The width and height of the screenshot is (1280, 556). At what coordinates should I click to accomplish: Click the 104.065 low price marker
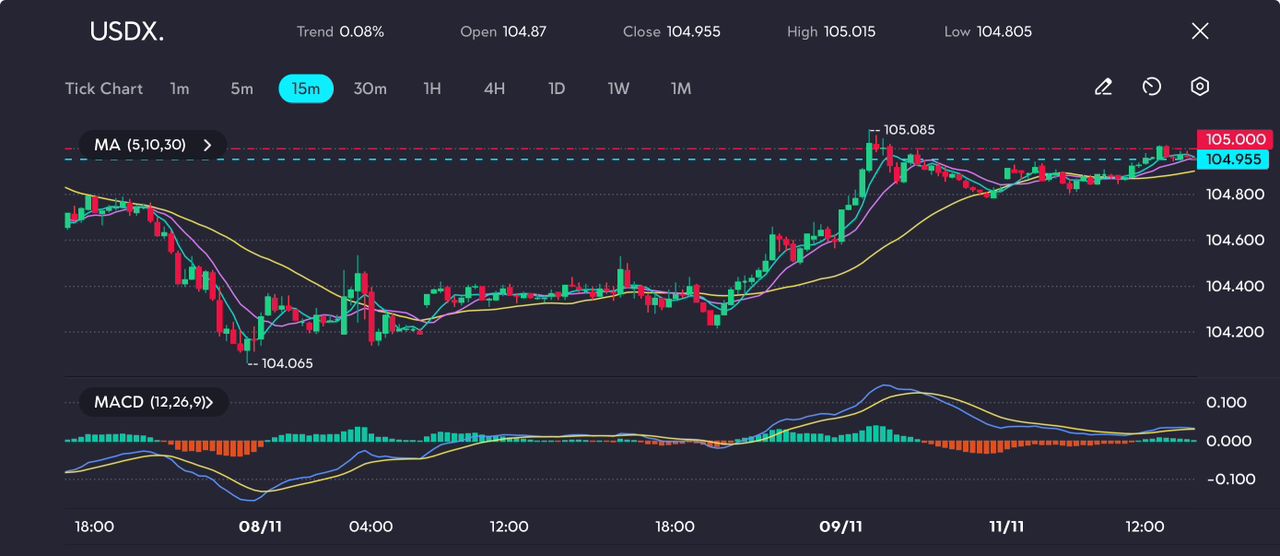click(286, 364)
